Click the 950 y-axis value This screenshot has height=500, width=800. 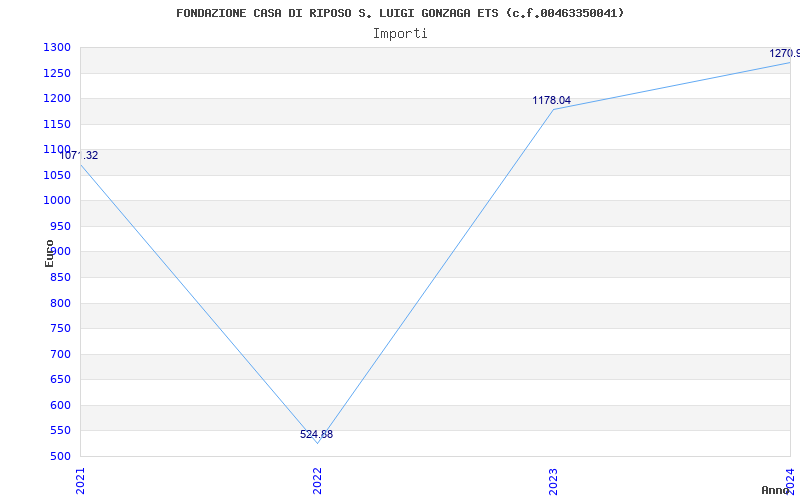click(x=60, y=227)
